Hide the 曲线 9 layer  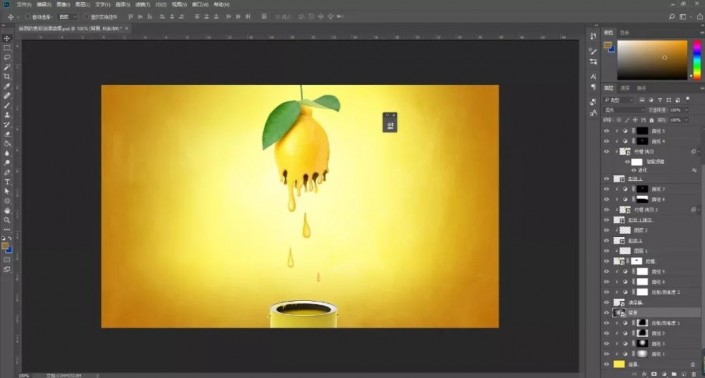click(607, 271)
